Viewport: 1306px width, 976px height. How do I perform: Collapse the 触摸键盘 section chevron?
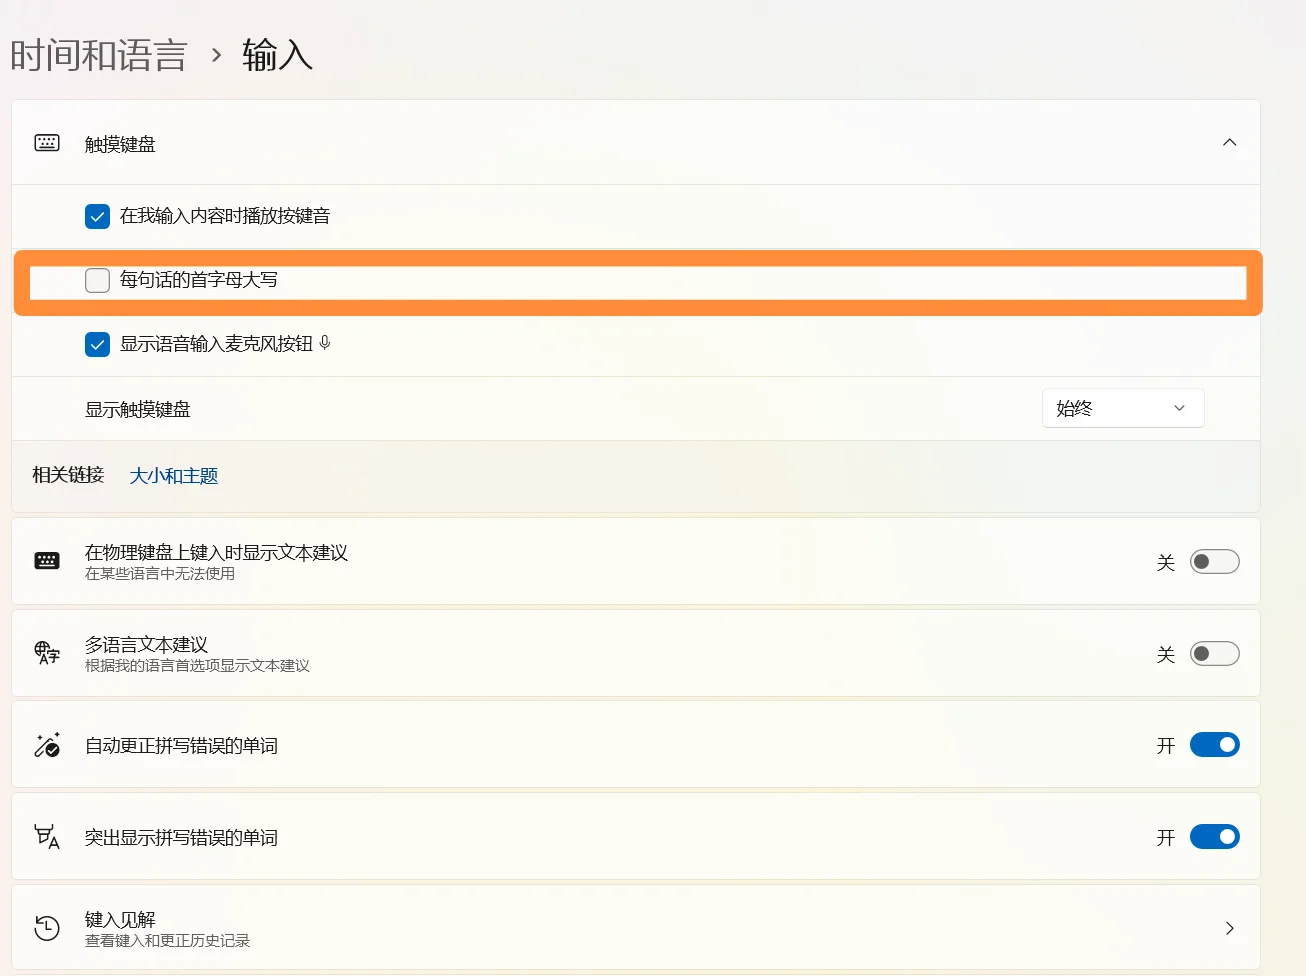[1230, 142]
